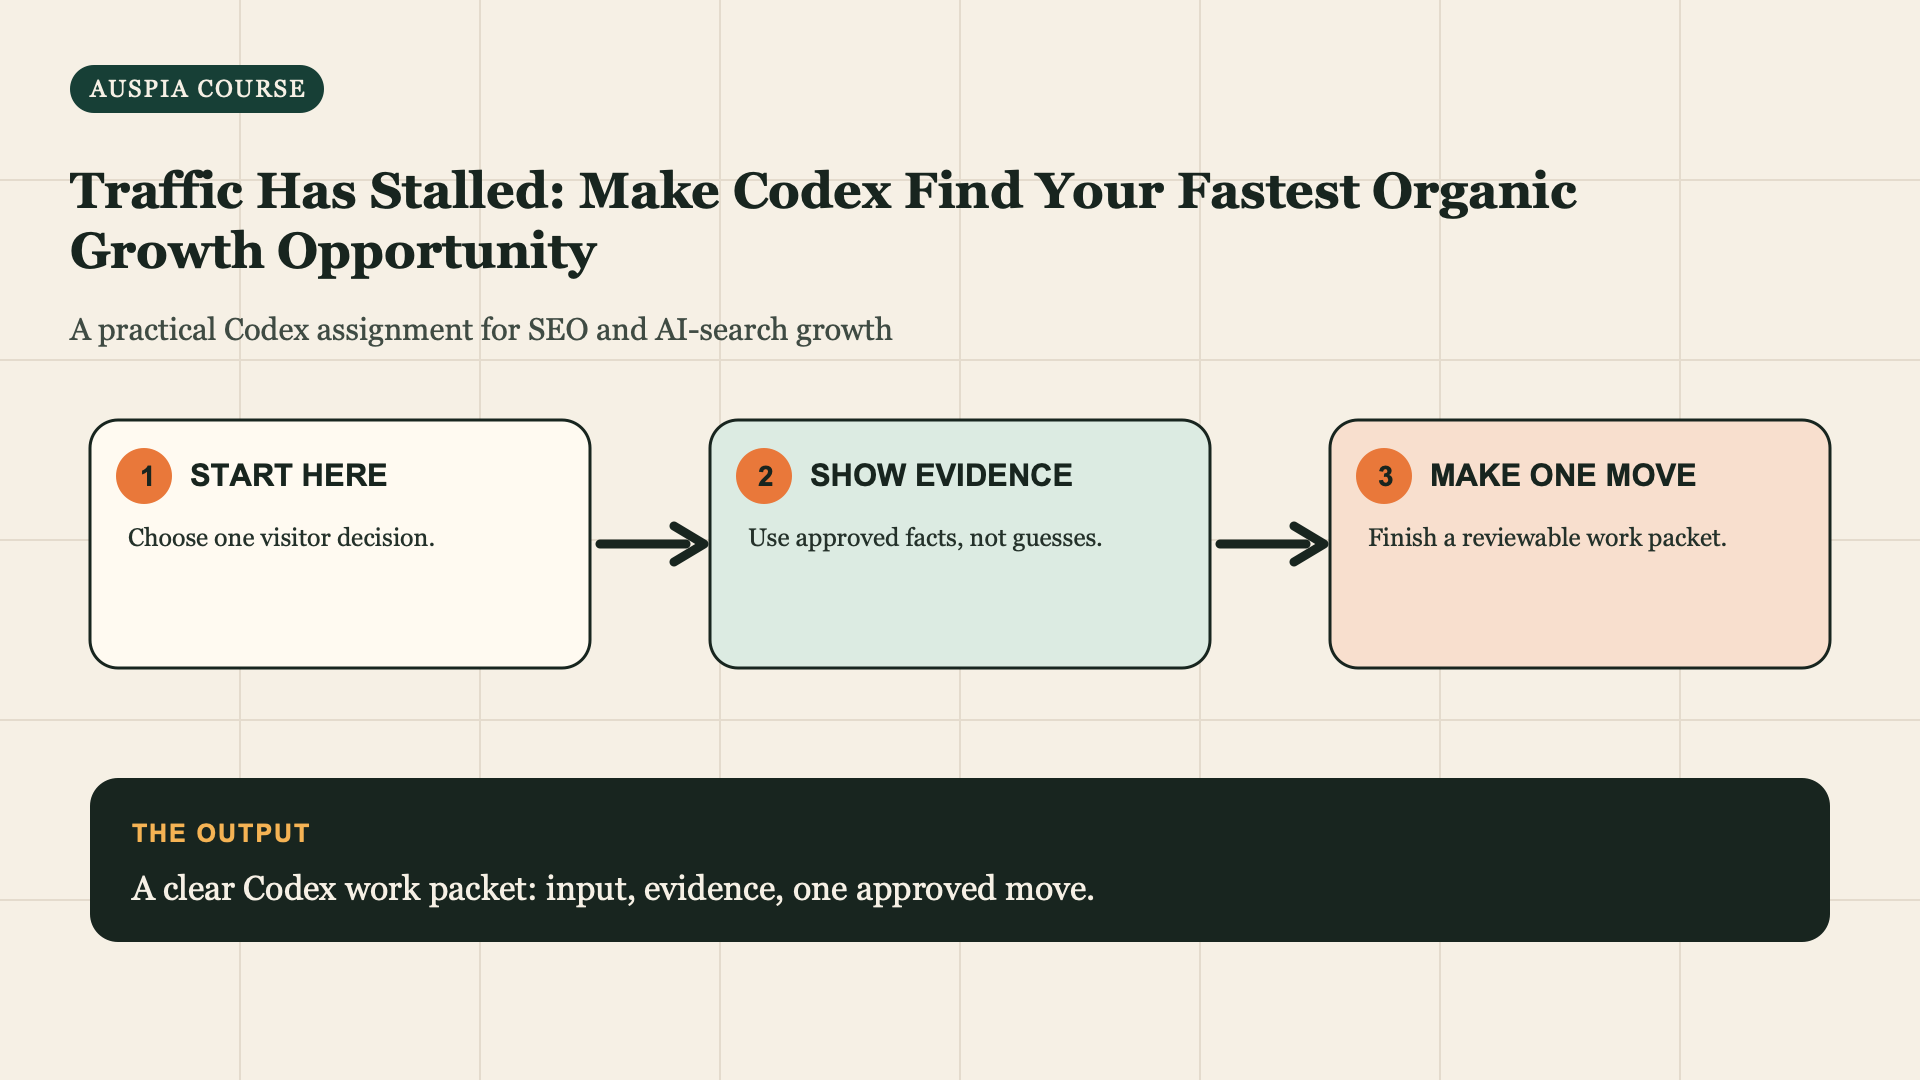
Task: Click empty area of green step 2 card
Action: tap(960, 615)
